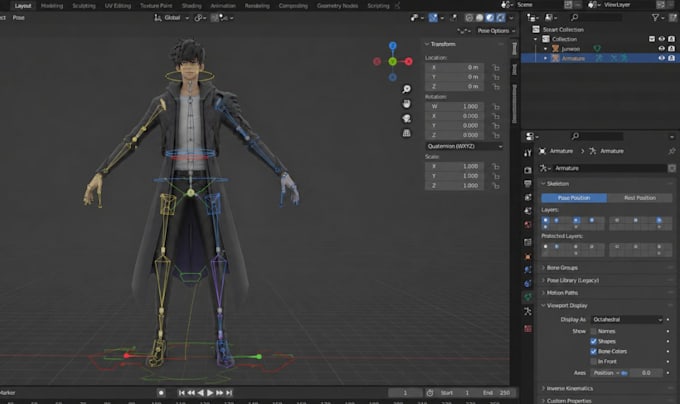Switch to the Modeling workspace tab
This screenshot has height=404, width=680.
(52, 6)
